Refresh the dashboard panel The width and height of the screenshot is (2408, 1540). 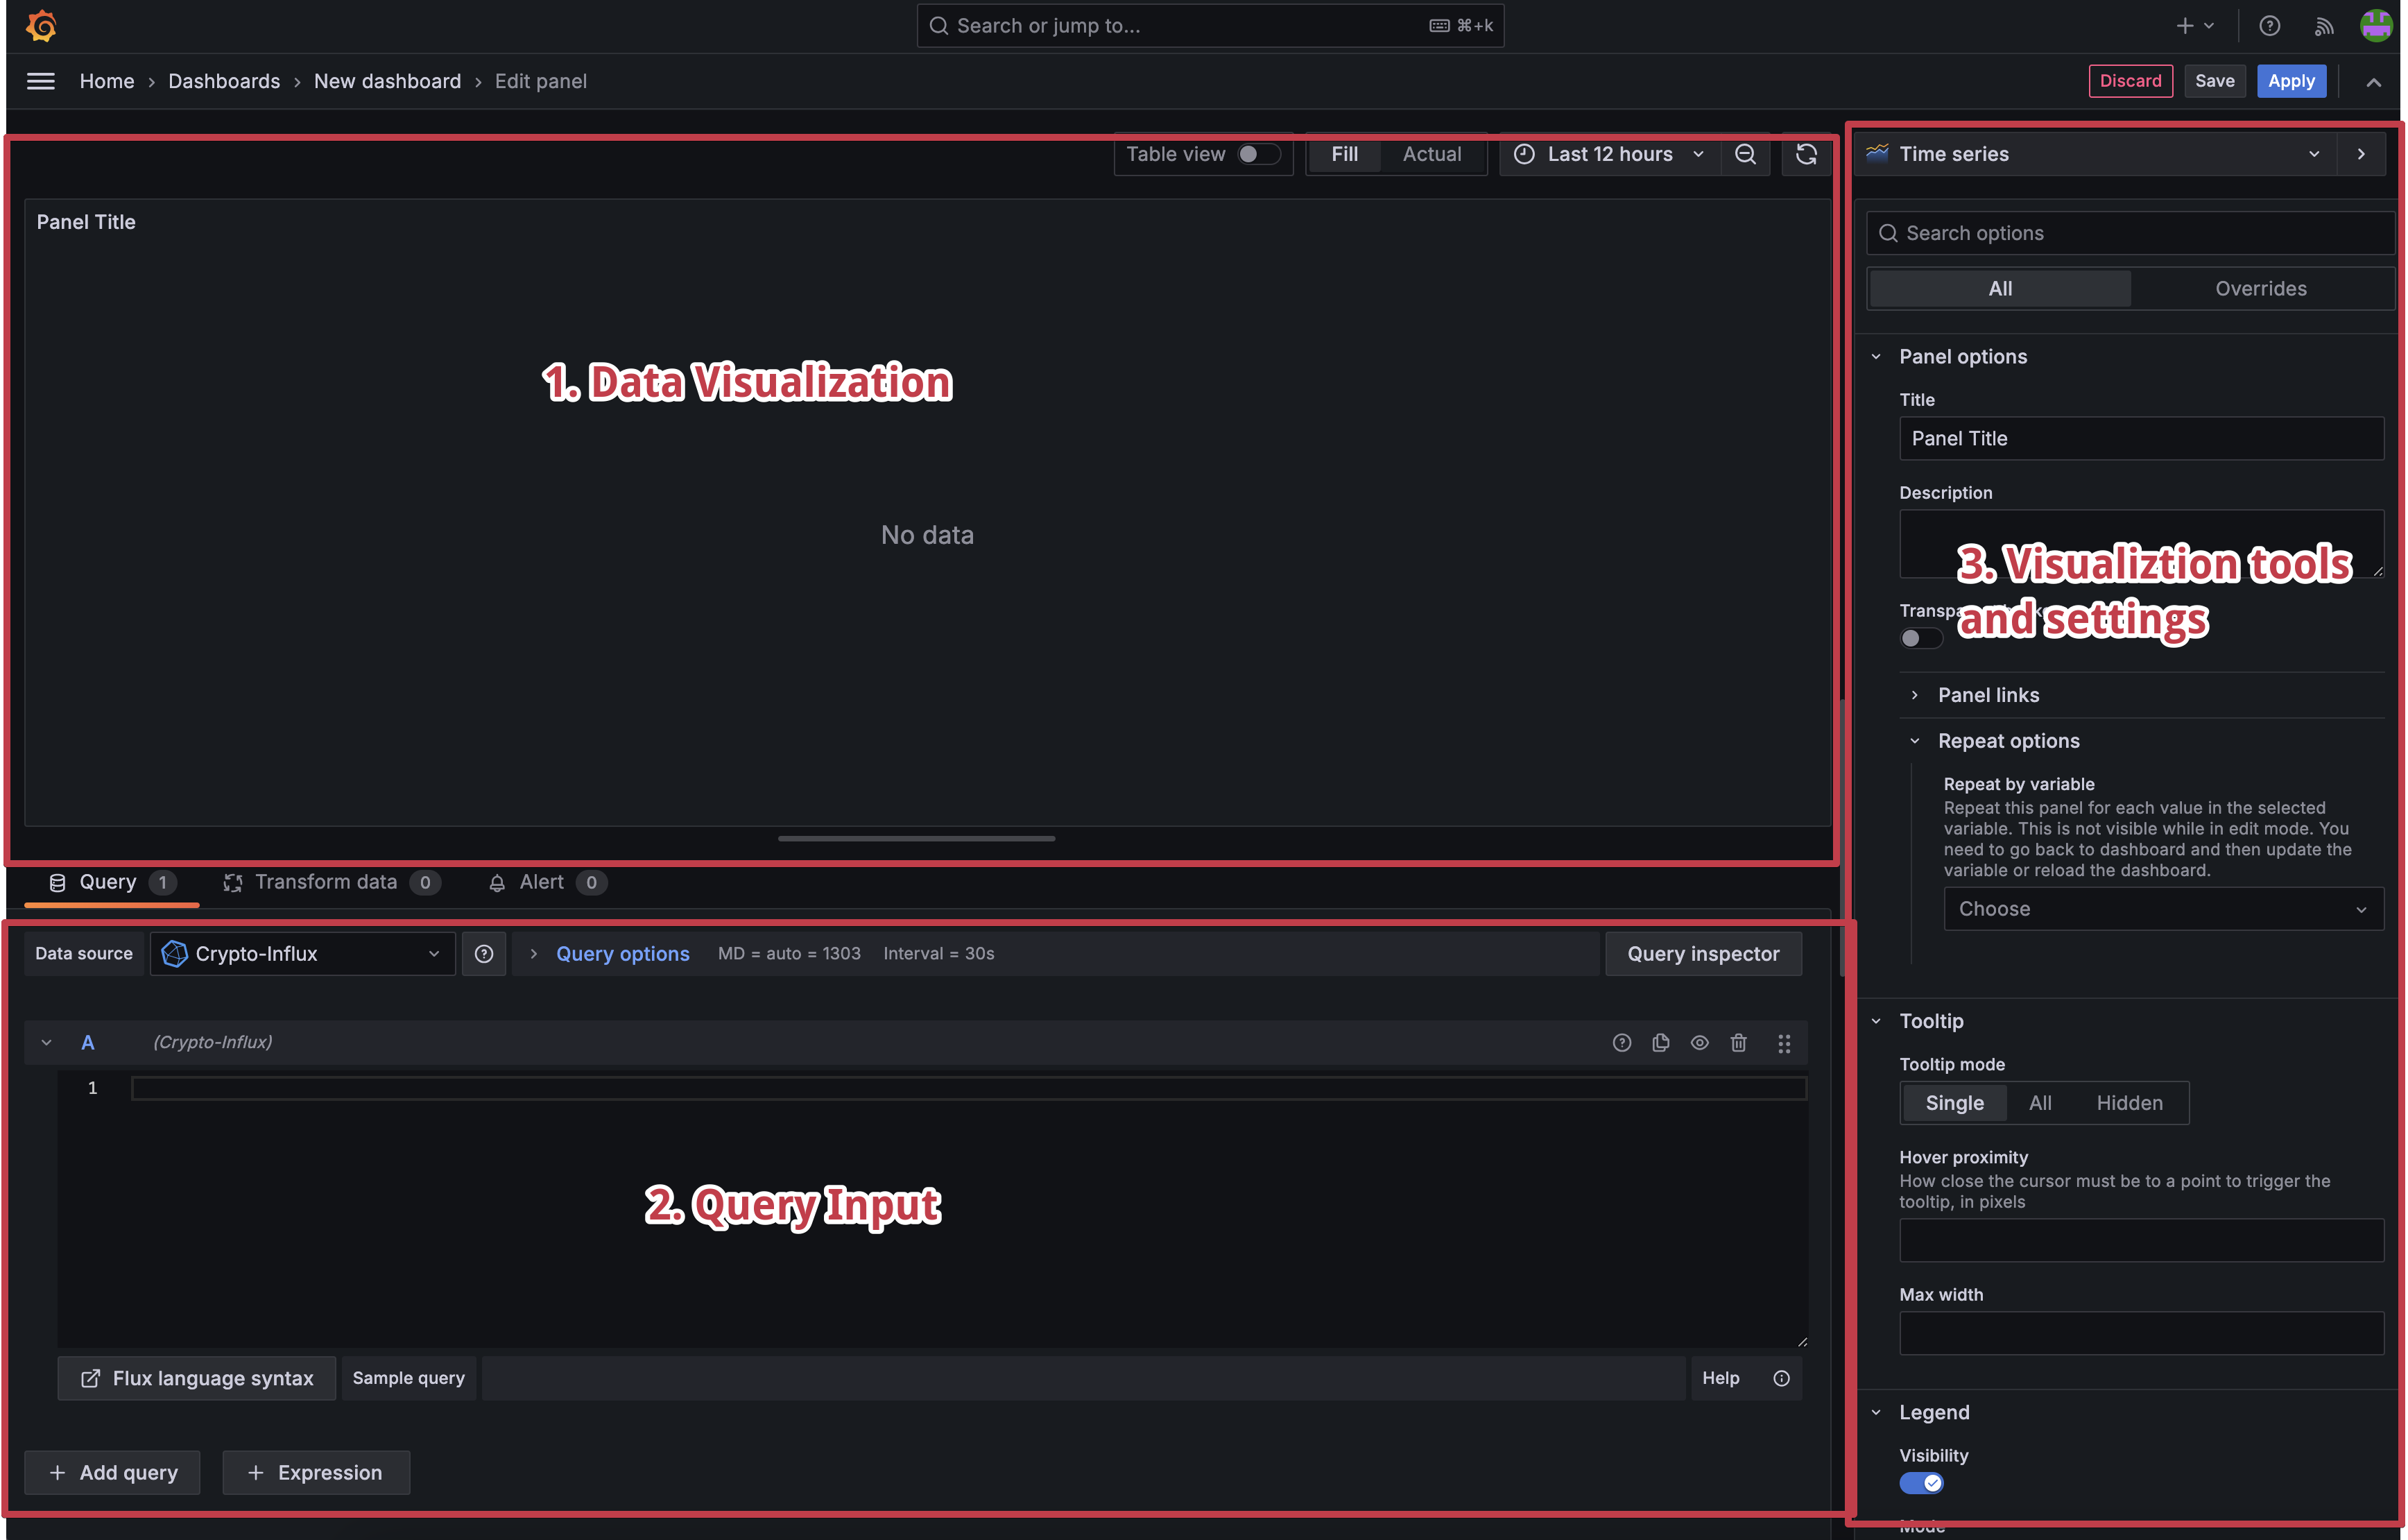tap(1806, 154)
